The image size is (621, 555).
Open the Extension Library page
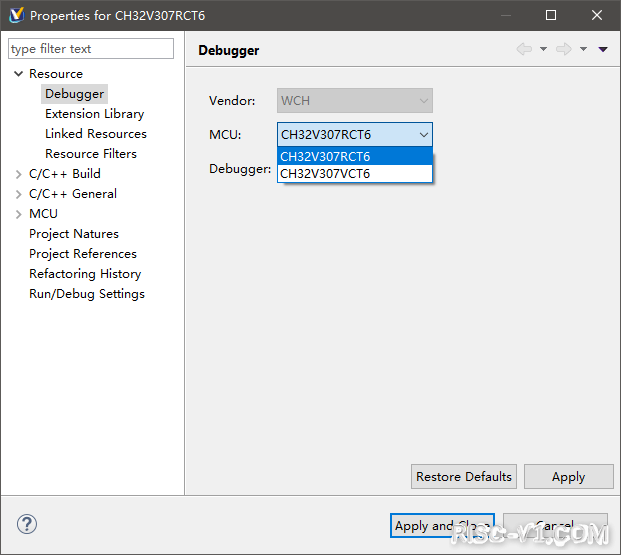[95, 114]
